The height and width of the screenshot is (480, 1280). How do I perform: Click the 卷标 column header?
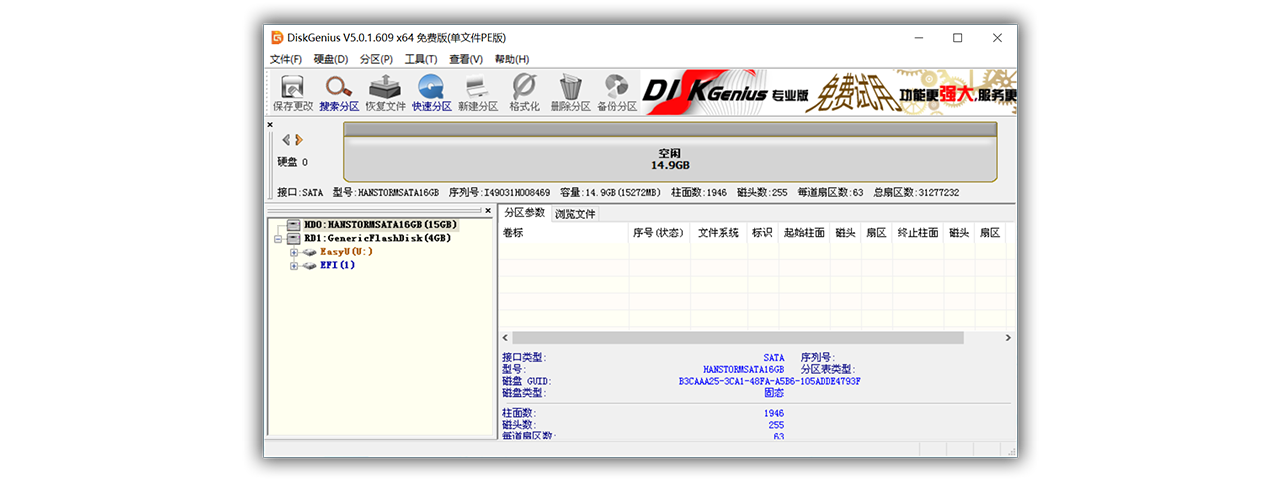tap(563, 233)
